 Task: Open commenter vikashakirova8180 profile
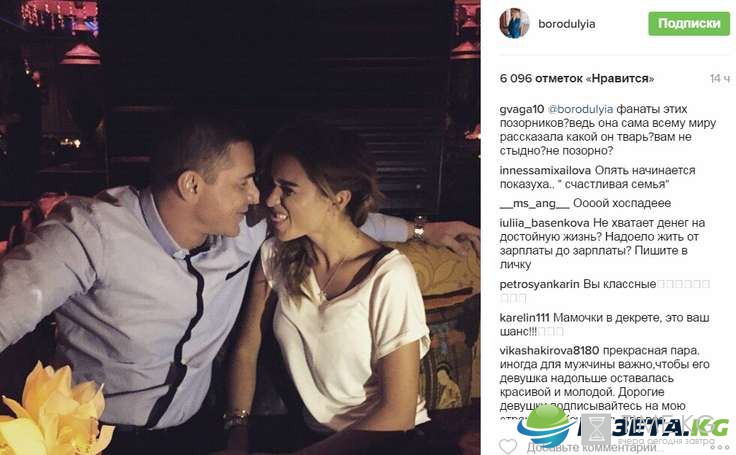point(549,351)
